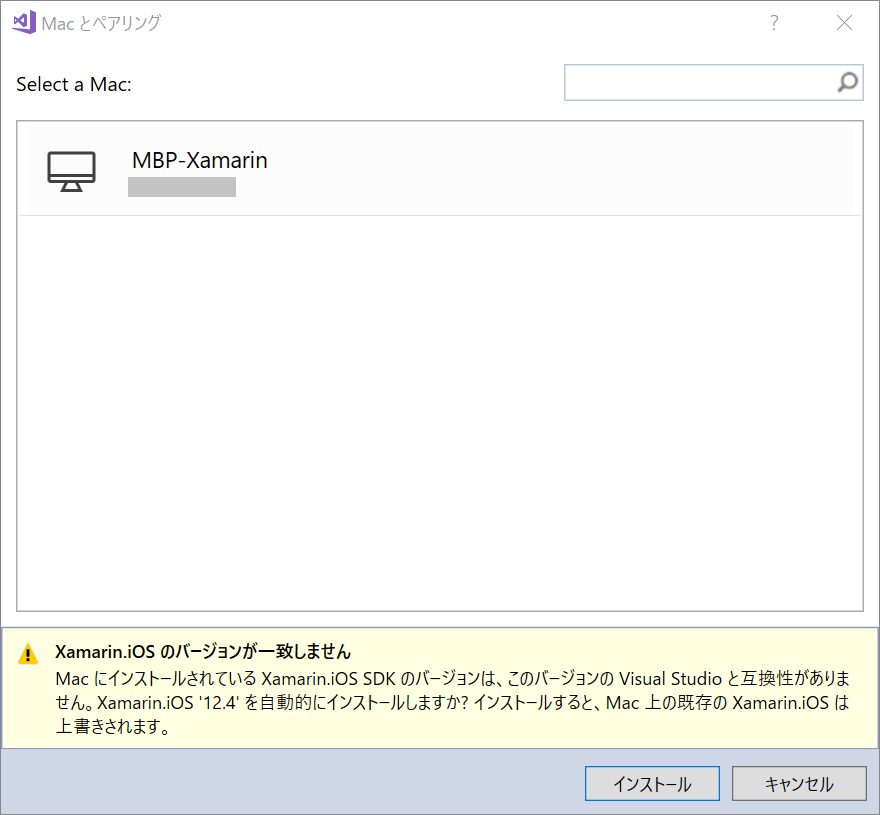Close the Mac とペアリング dialog

pos(844,22)
